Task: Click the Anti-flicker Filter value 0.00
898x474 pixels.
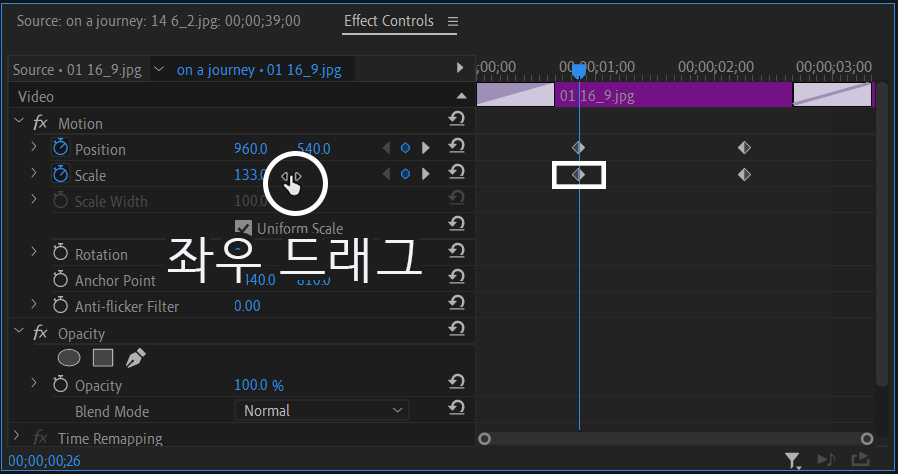Action: point(247,306)
